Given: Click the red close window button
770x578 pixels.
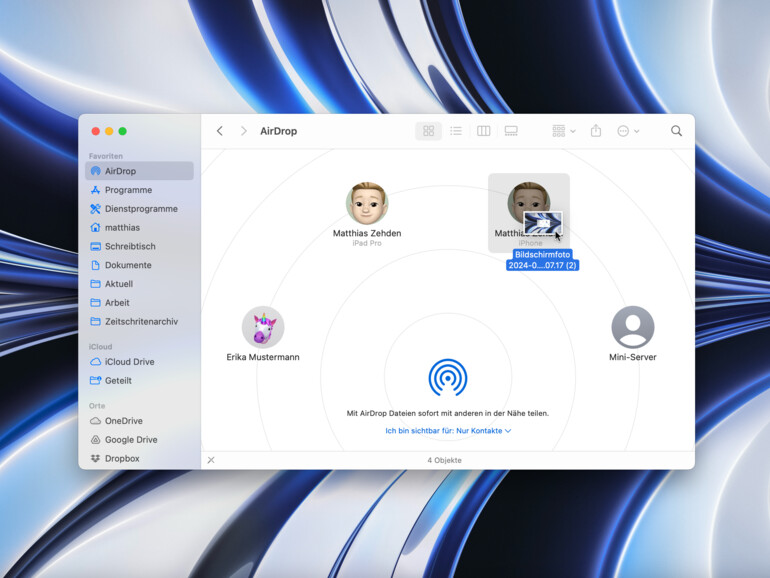Looking at the screenshot, I should coord(96,131).
